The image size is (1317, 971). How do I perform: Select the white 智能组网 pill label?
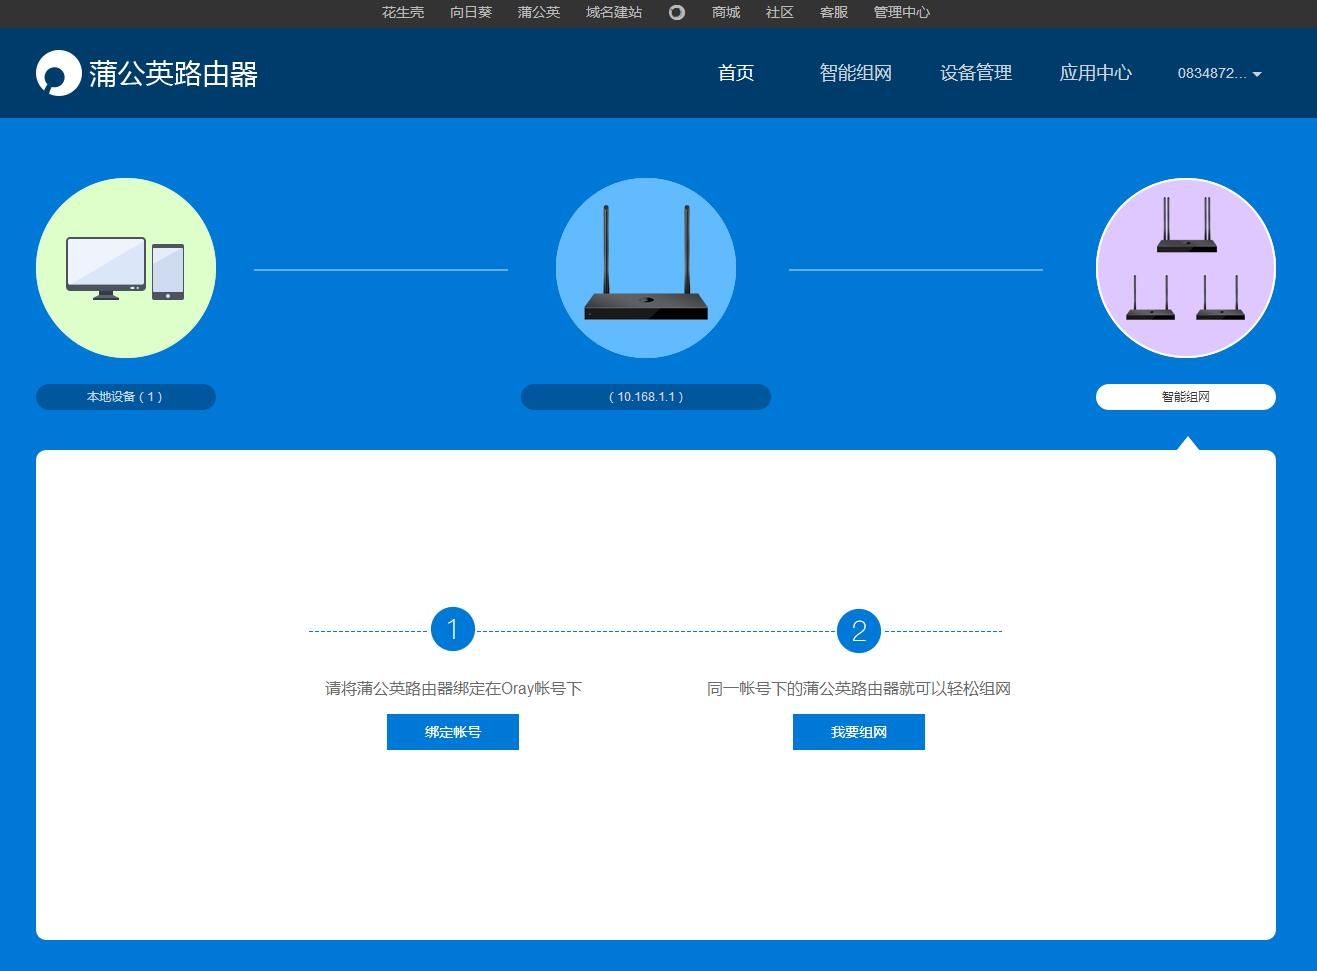tap(1186, 397)
